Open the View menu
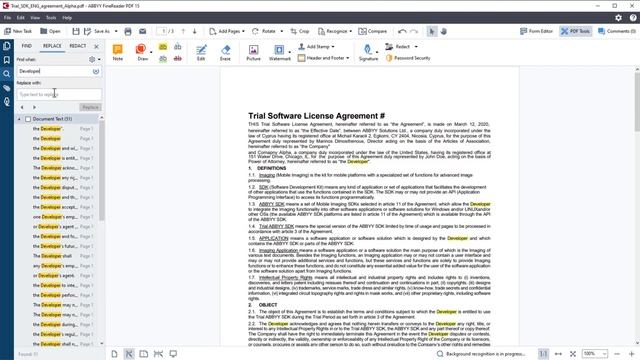The image size is (640, 360). click(35, 18)
